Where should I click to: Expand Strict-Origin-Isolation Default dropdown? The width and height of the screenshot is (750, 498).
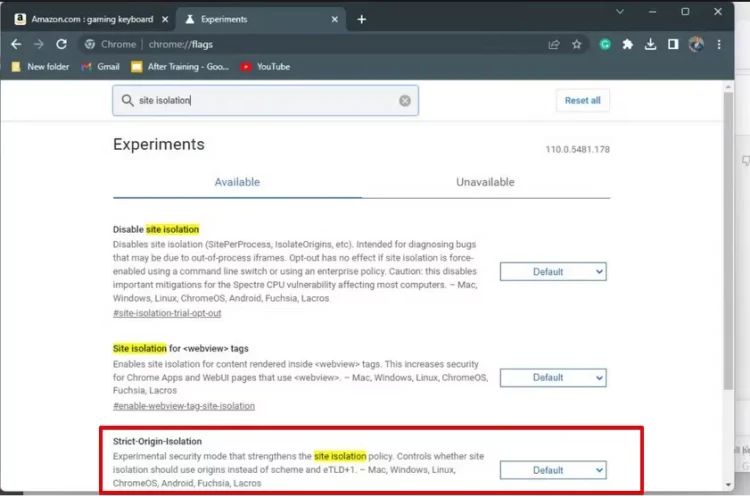553,470
